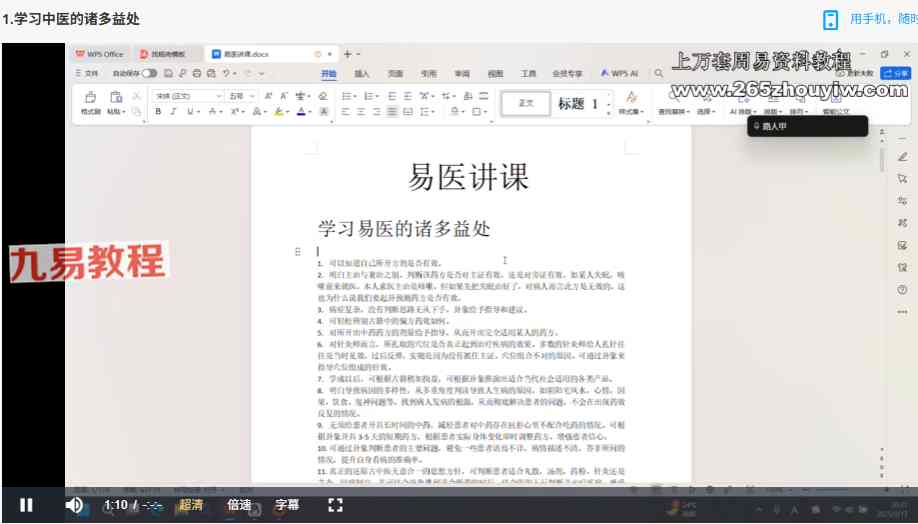Toggle 字幕 subtitles in the player
The height and width of the screenshot is (524, 918).
tap(287, 505)
